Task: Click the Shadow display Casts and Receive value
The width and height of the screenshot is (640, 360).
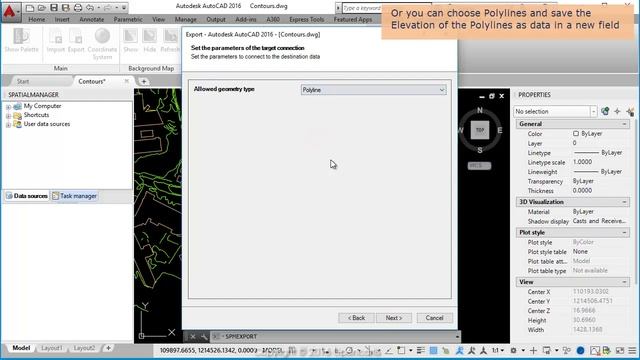Action: pyautogui.click(x=599, y=221)
